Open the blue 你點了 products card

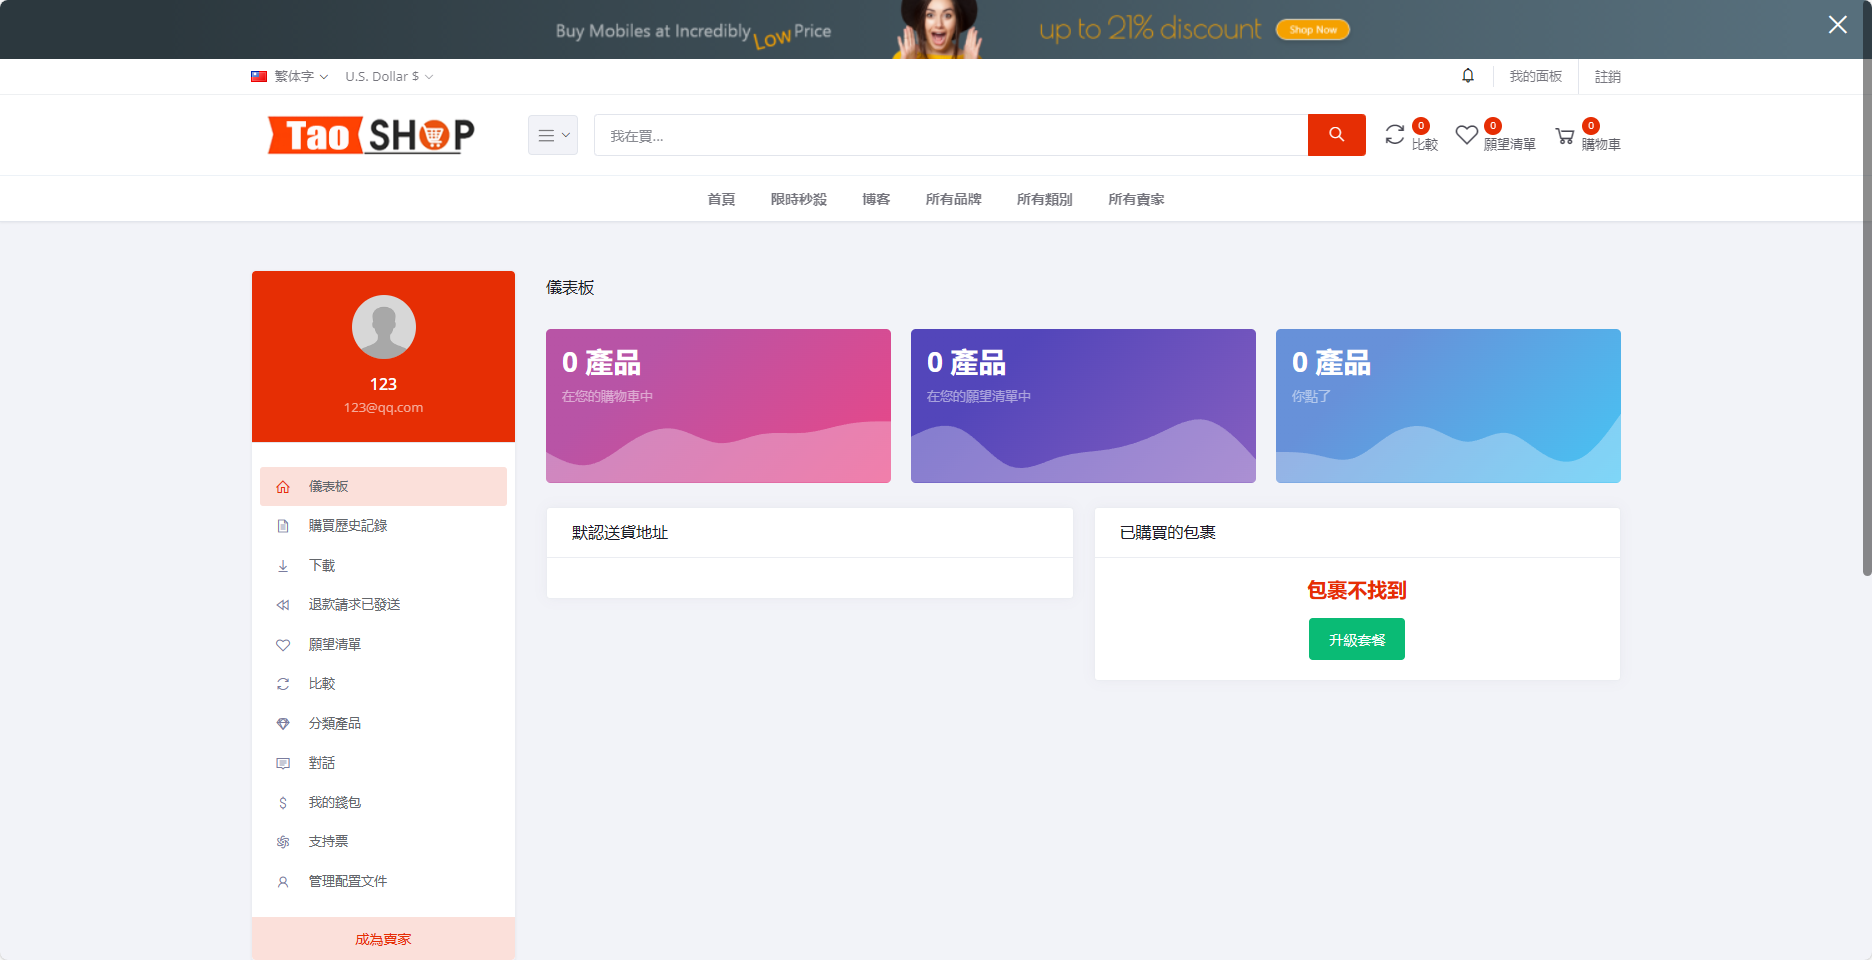pos(1448,406)
